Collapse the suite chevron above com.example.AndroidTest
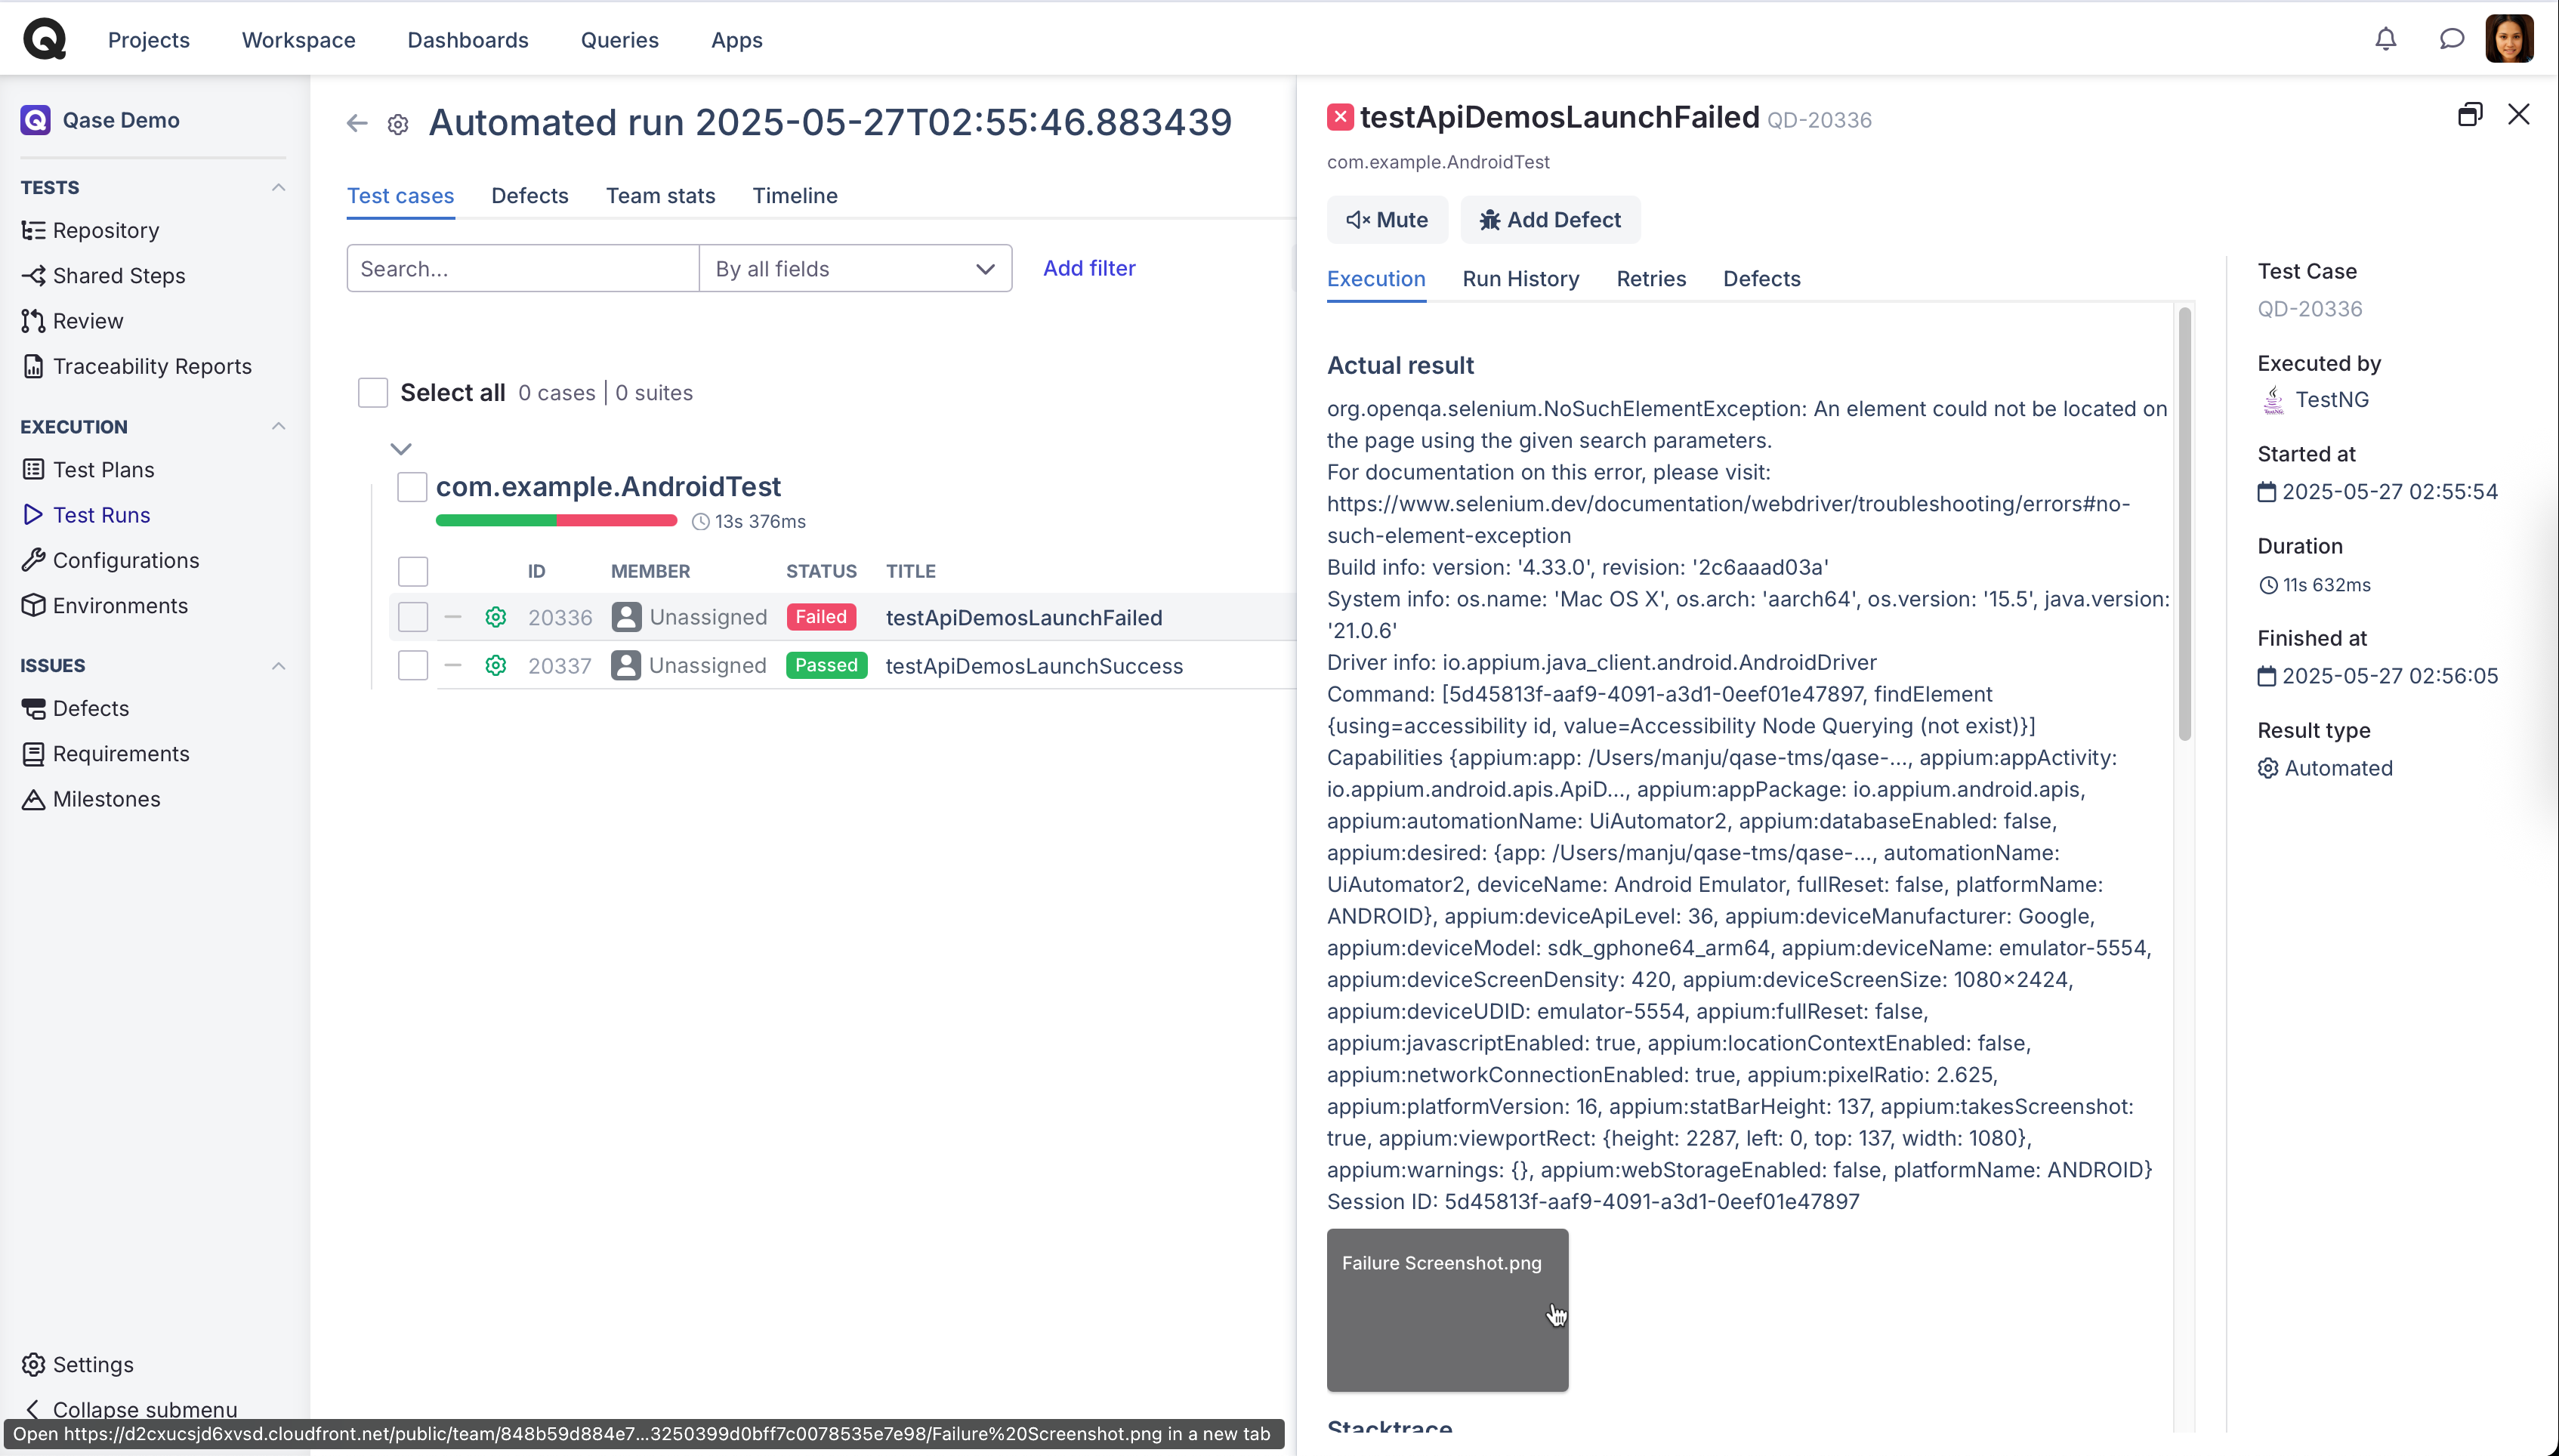This screenshot has width=2559, height=1456. [x=401, y=449]
